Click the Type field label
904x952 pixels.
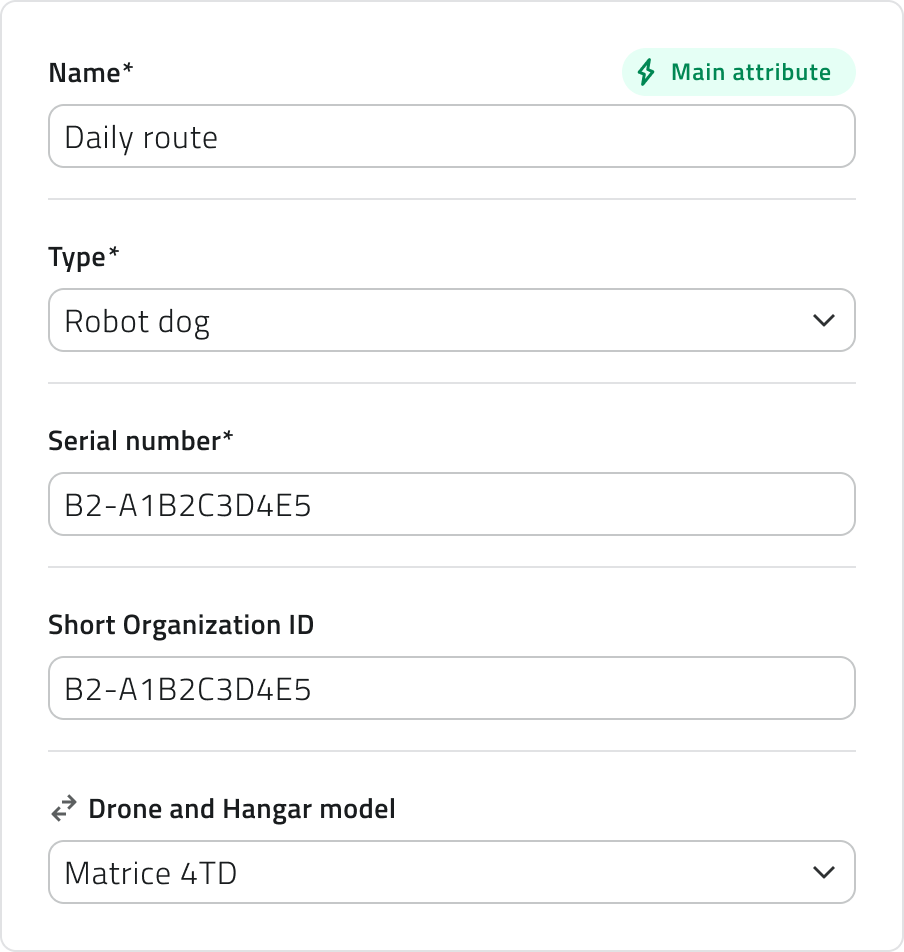click(83, 257)
